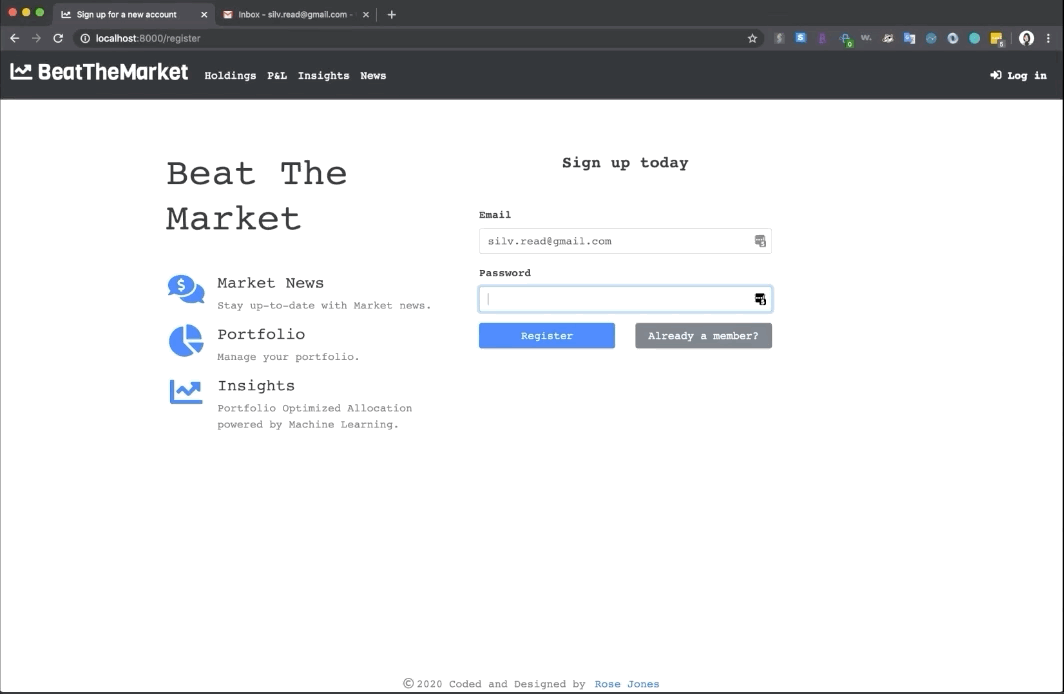Click the Market News chat bubble icon
Screen dimensions: 1064x694
[186, 289]
